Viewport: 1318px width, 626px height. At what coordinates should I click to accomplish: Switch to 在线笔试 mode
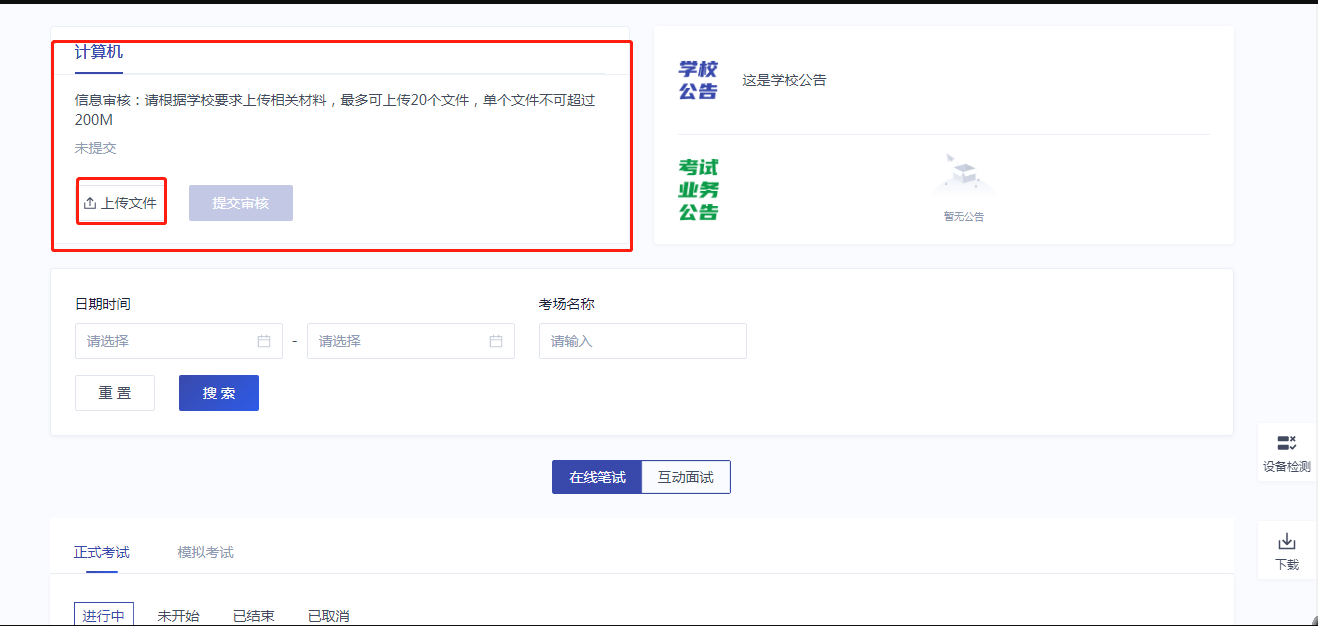[x=597, y=477]
